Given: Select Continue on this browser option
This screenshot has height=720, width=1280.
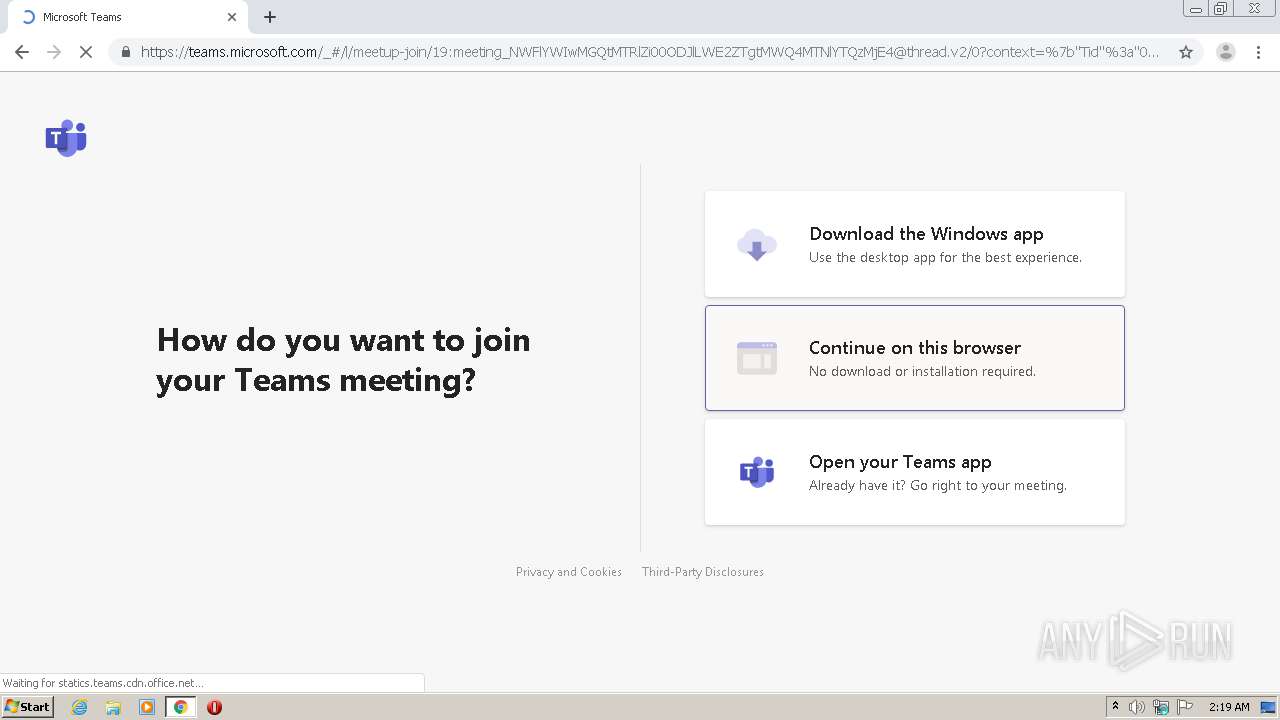Looking at the screenshot, I should pos(915,358).
